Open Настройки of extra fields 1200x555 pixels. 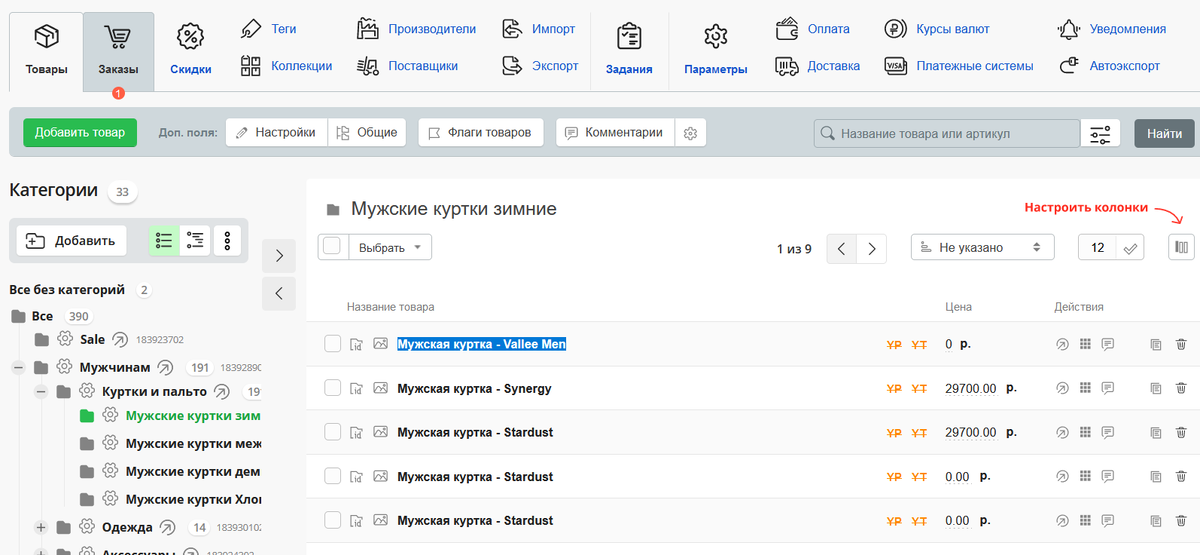pos(277,132)
